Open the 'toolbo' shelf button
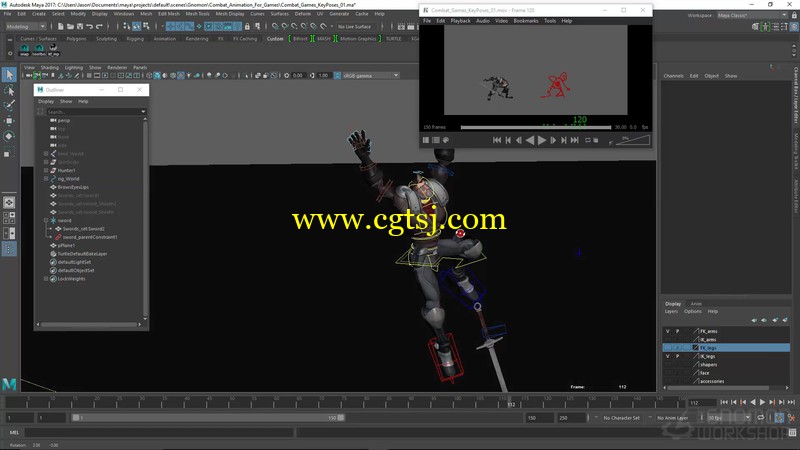Image resolution: width=800 pixels, height=450 pixels. click(39, 49)
